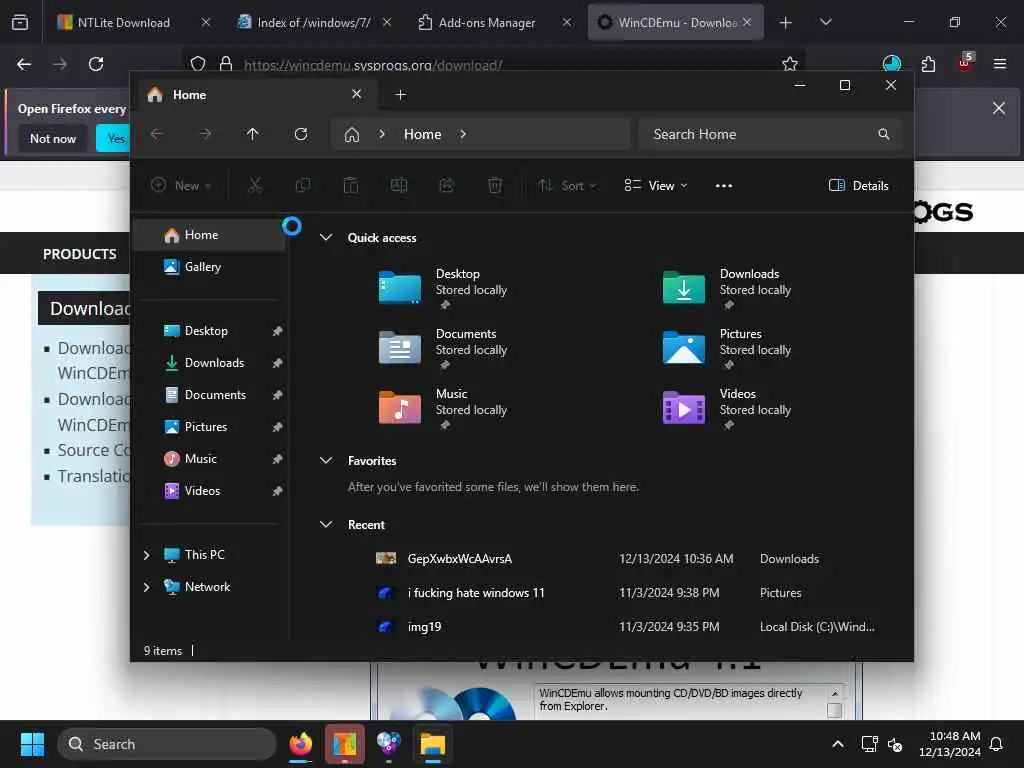The width and height of the screenshot is (1024, 768).
Task: List all Firefox tabs dropdown arrow
Action: pos(826,22)
